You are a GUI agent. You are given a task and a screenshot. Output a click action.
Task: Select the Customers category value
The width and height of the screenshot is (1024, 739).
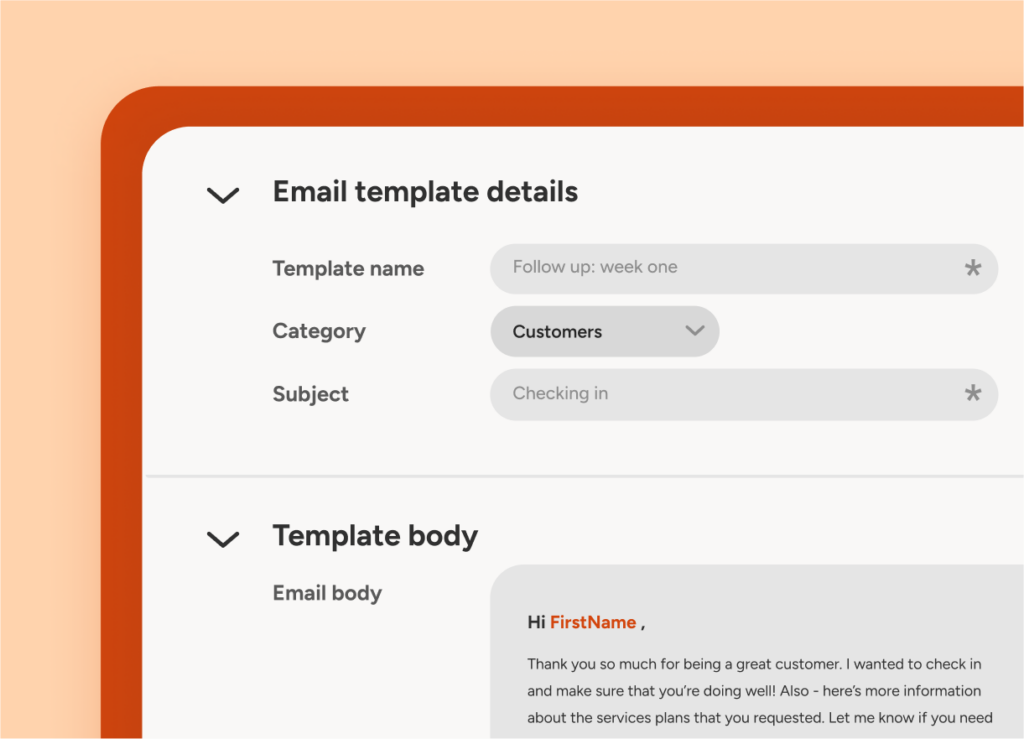pyautogui.click(x=556, y=331)
